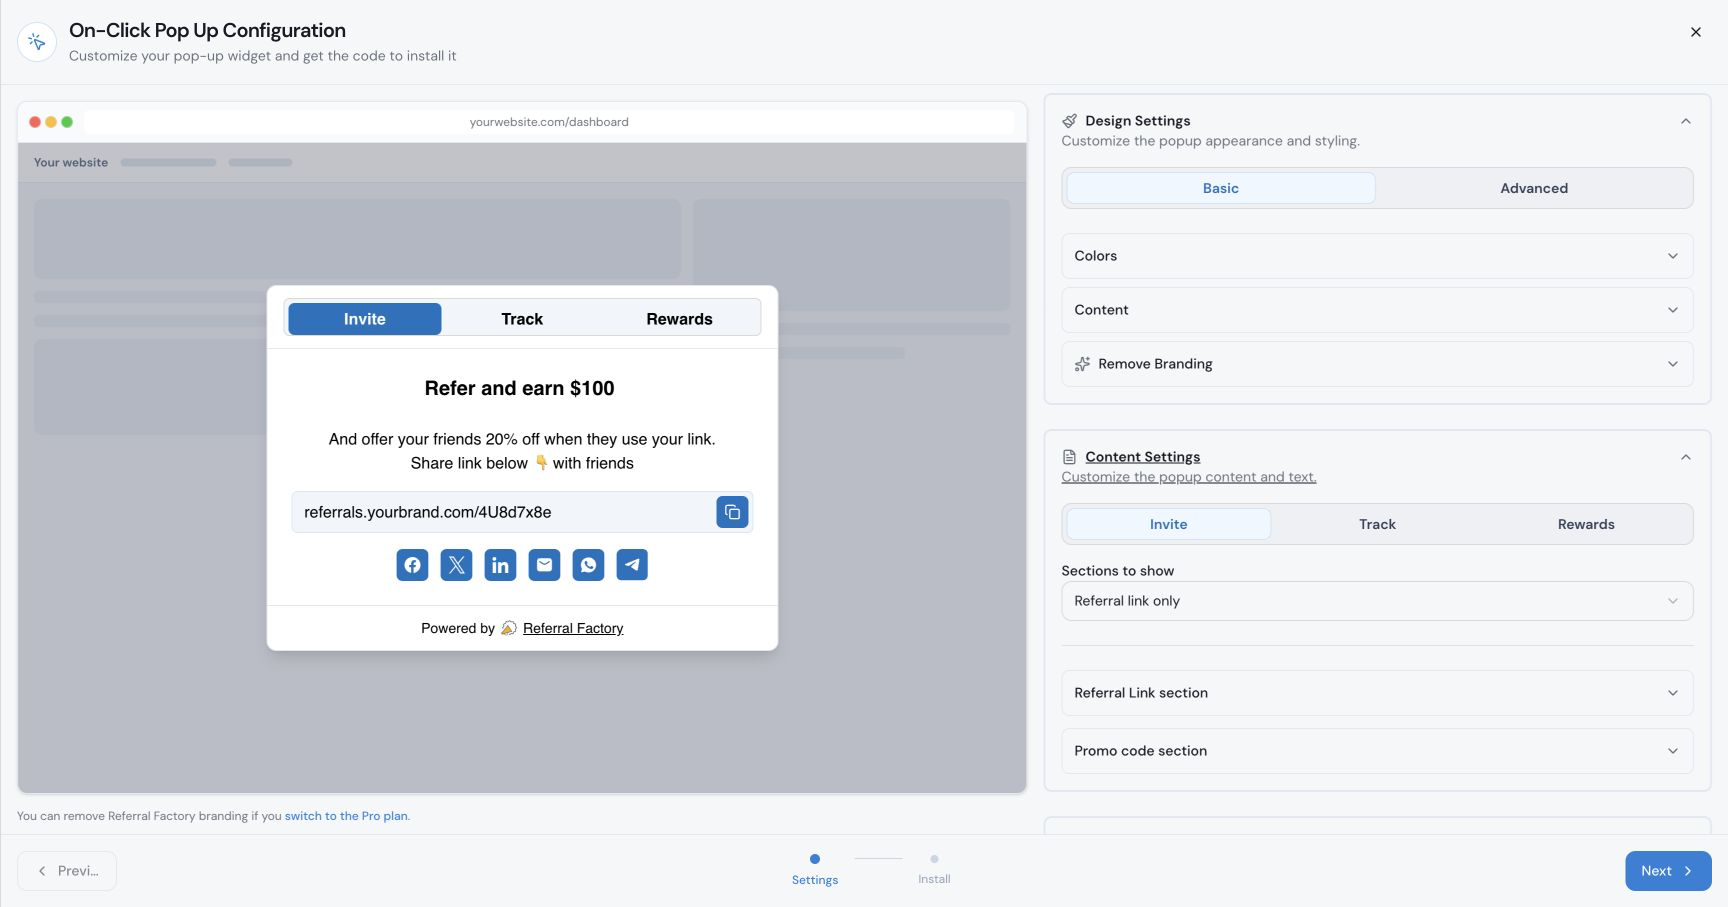1728x907 pixels.
Task: Select Rewards tab in Content Settings
Action: 1586,524
